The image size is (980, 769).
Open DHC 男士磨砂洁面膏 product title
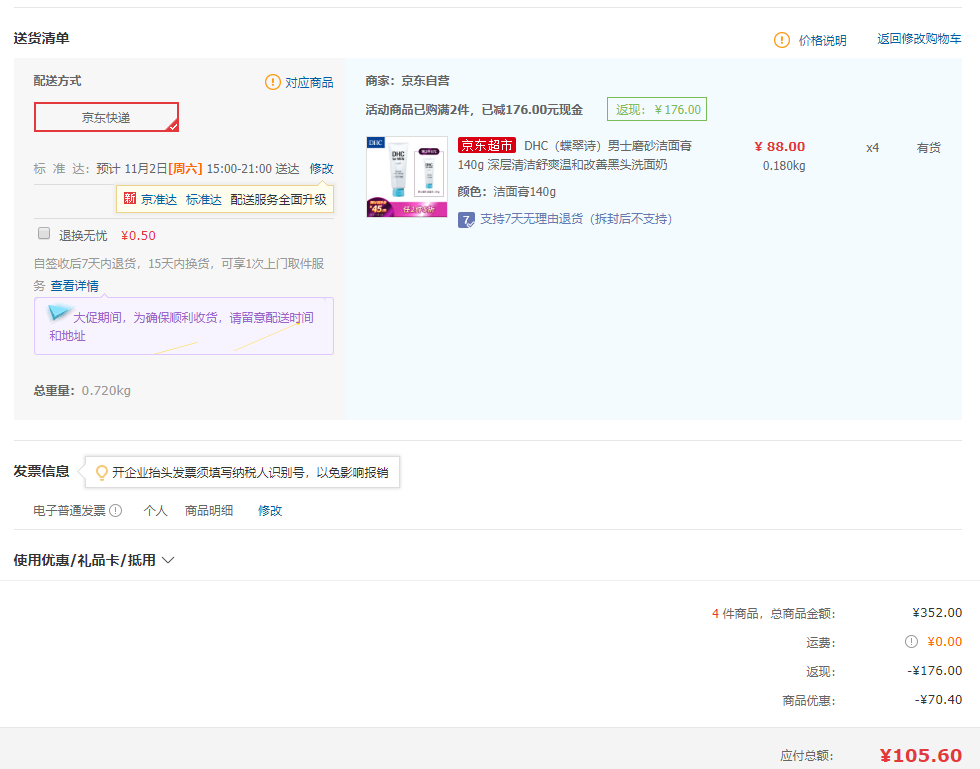tap(574, 155)
